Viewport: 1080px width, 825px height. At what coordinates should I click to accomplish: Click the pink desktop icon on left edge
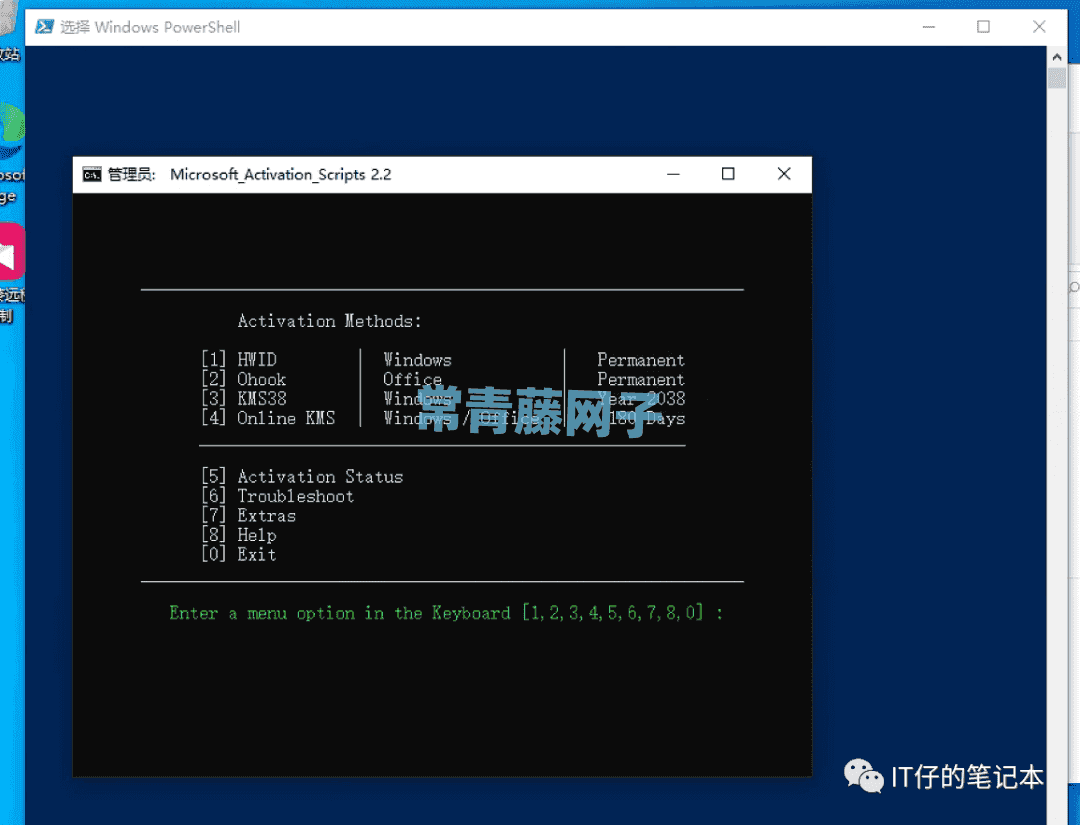[x=12, y=251]
